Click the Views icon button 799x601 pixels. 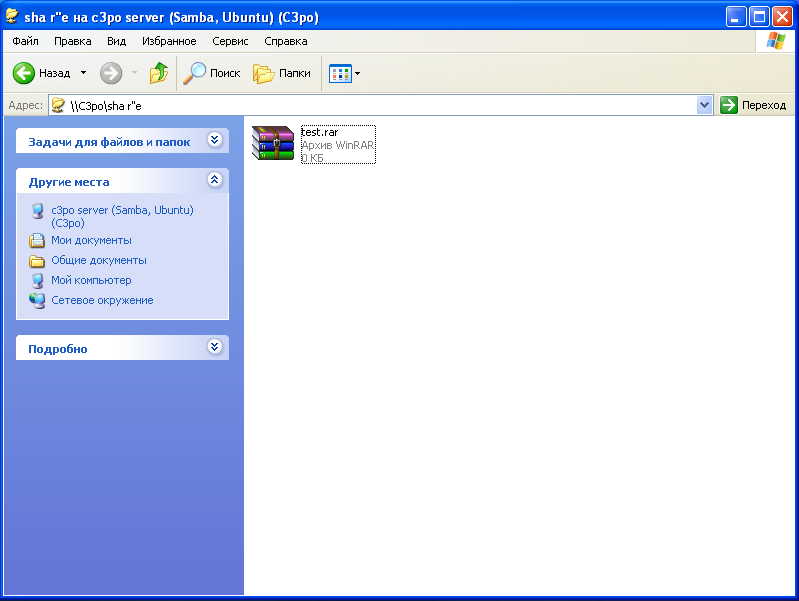340,73
